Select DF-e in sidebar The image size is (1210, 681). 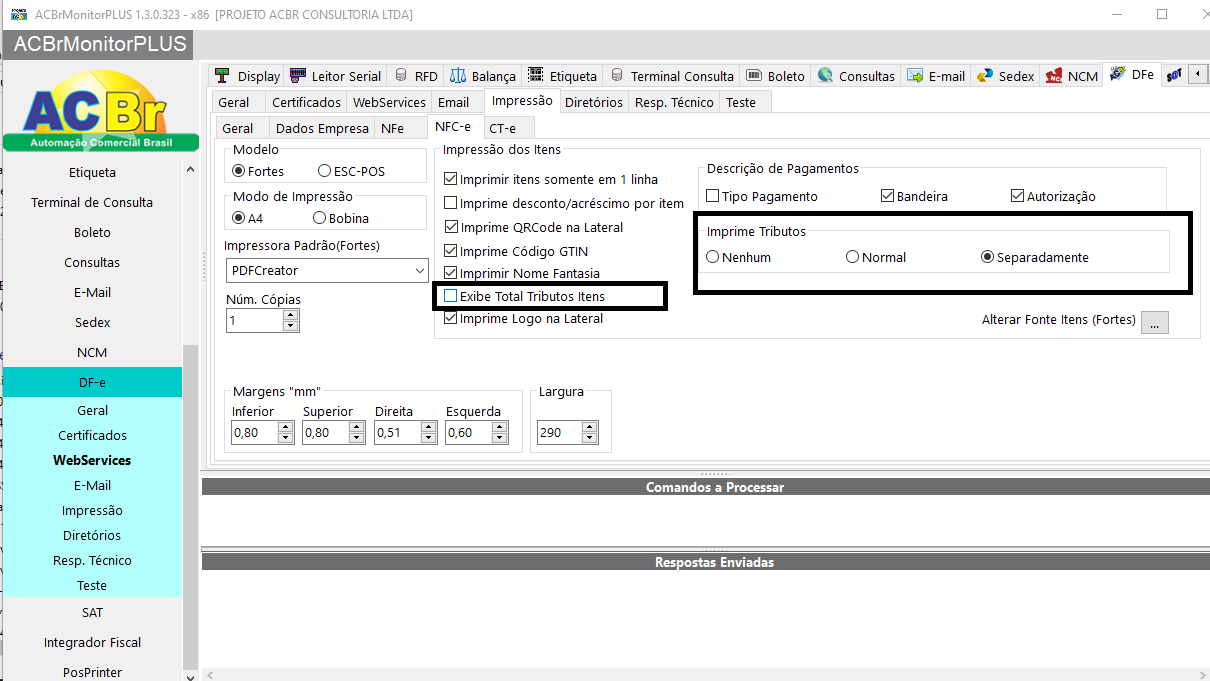pos(92,382)
